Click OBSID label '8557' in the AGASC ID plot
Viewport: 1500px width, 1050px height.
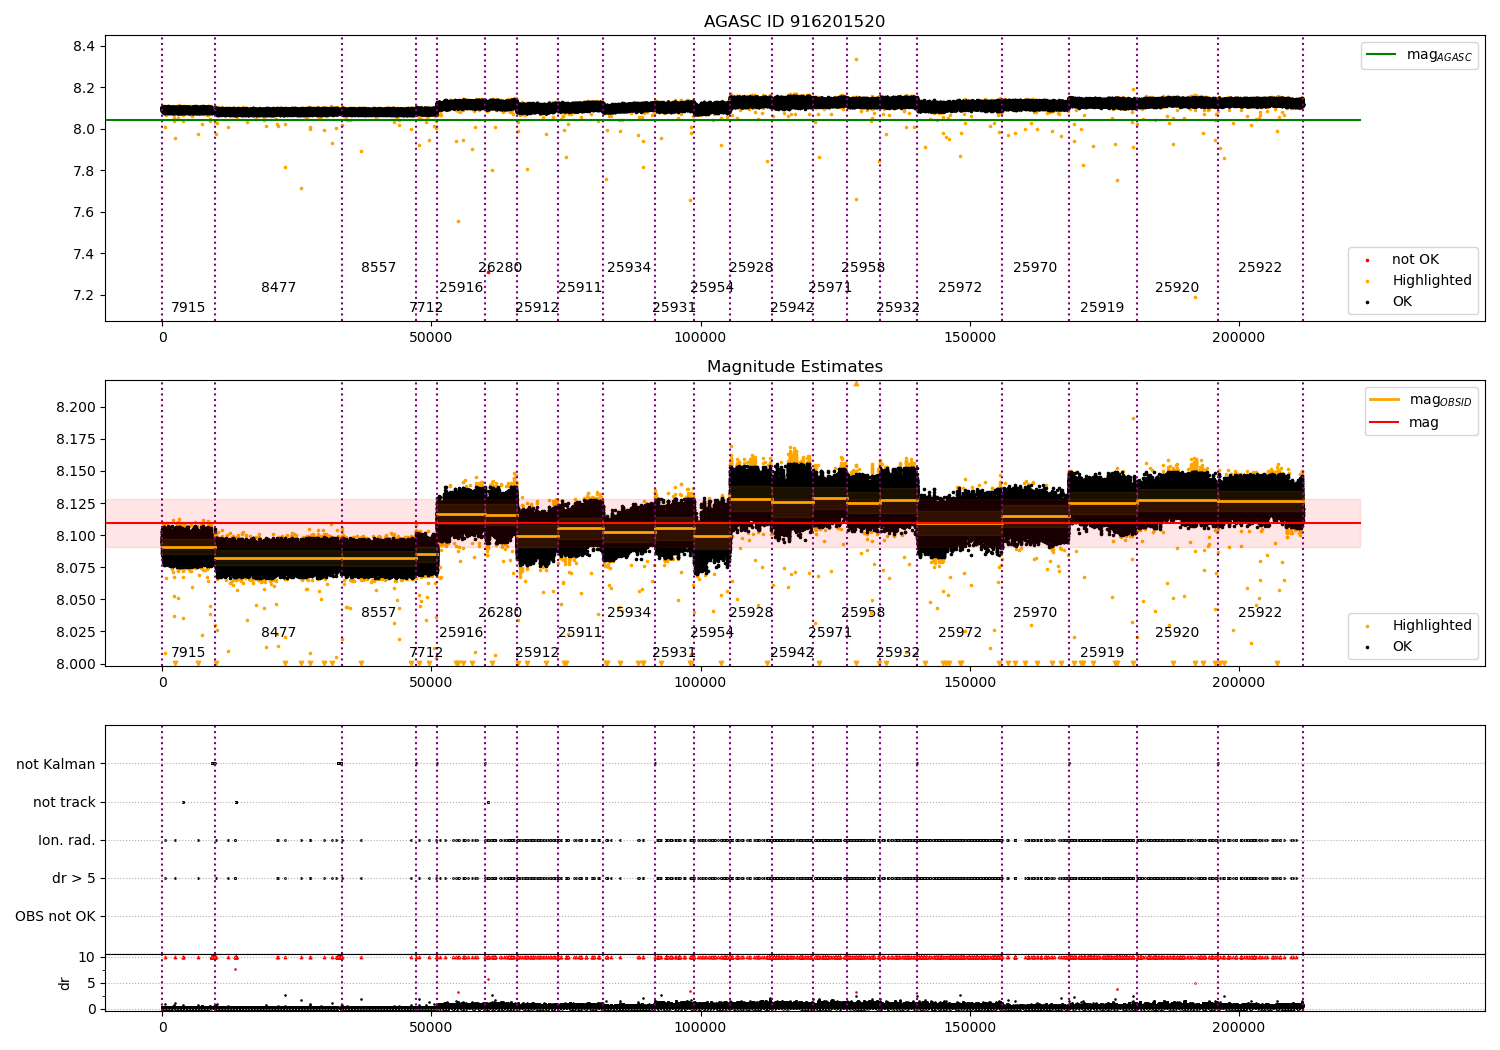click(379, 267)
